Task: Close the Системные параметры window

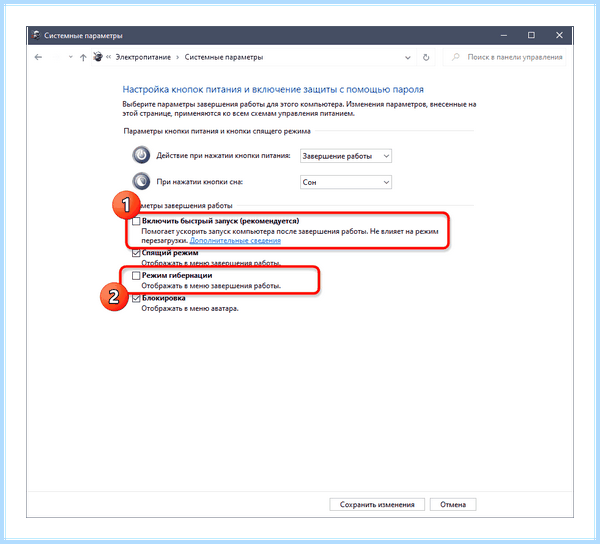Action: tap(559, 35)
